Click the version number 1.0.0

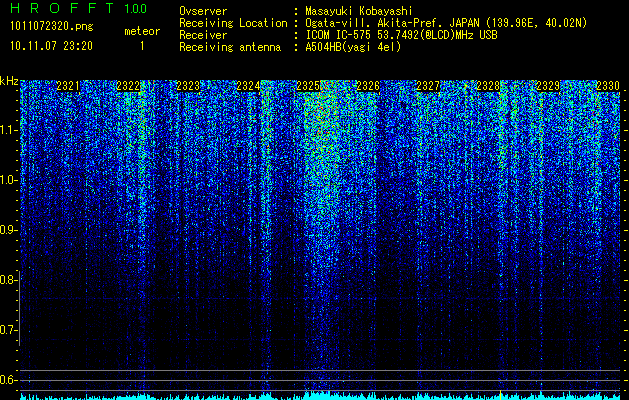click(x=136, y=9)
